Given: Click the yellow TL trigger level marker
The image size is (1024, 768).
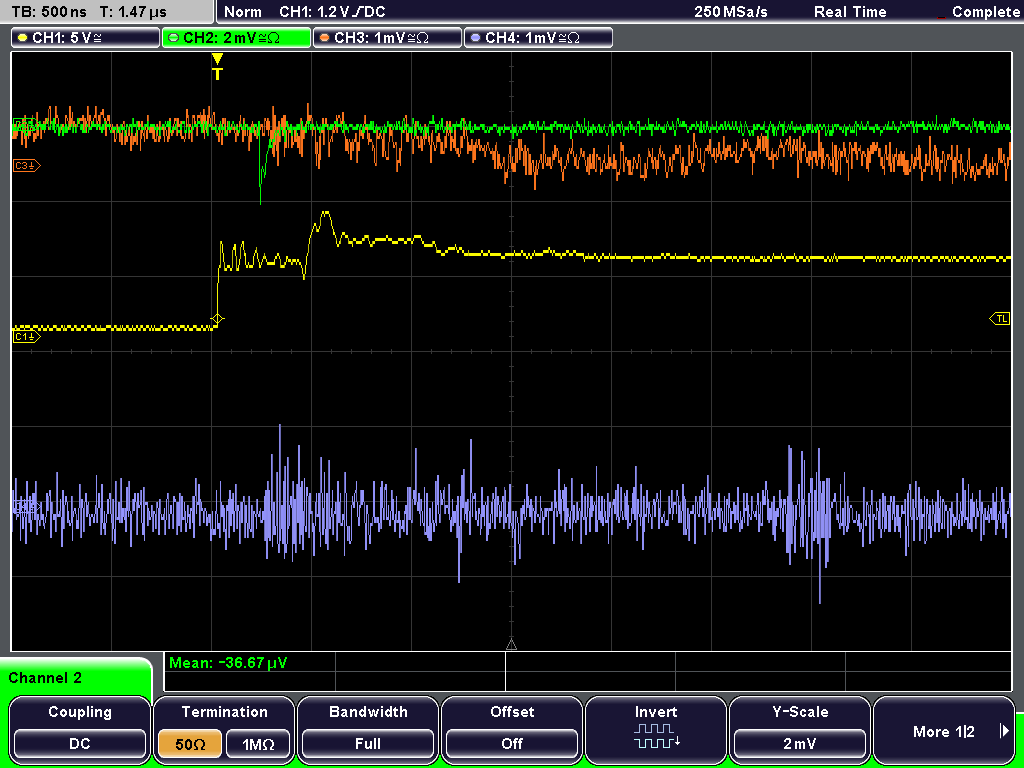Looking at the screenshot, I should click(x=1000, y=319).
